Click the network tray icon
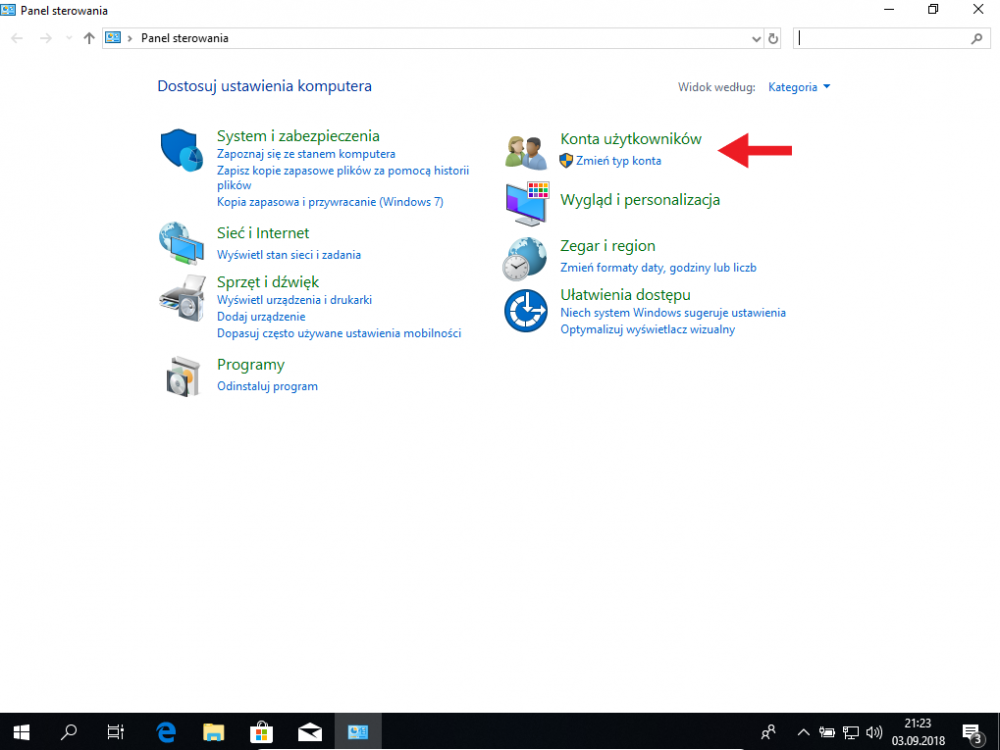Viewport: 1000px width, 750px height. (851, 732)
